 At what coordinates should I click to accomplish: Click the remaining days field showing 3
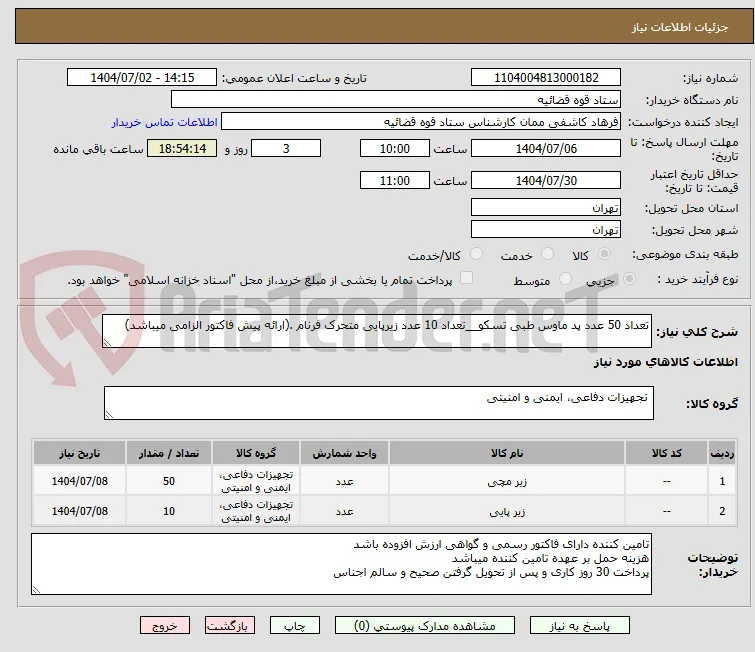(x=286, y=148)
